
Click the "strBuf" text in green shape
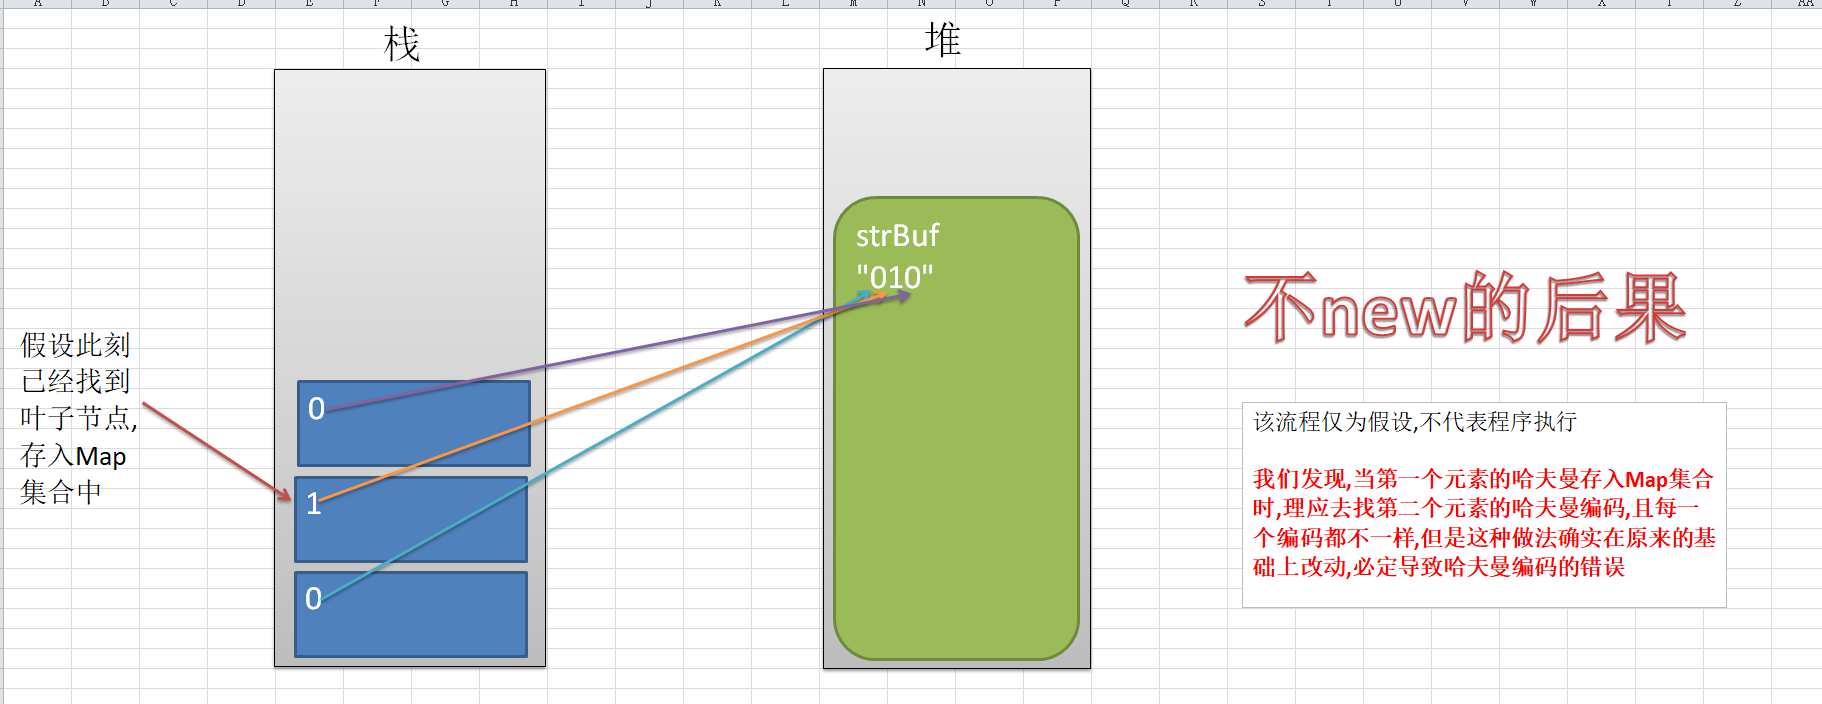pyautogui.click(x=897, y=236)
